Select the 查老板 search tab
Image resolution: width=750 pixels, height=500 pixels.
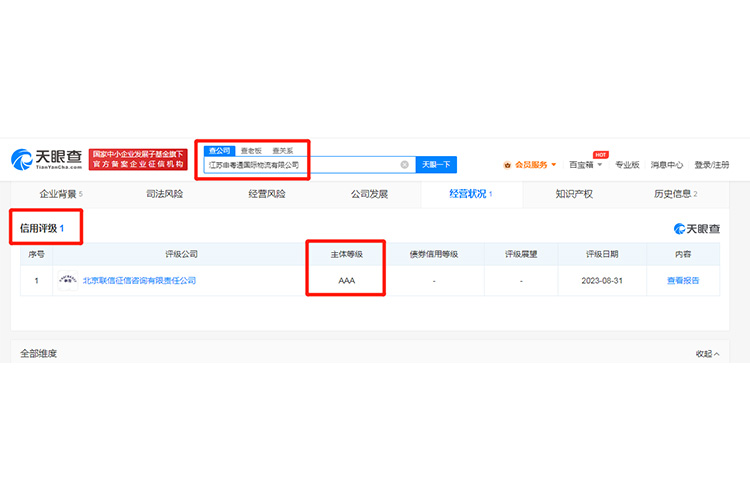[x=251, y=151]
